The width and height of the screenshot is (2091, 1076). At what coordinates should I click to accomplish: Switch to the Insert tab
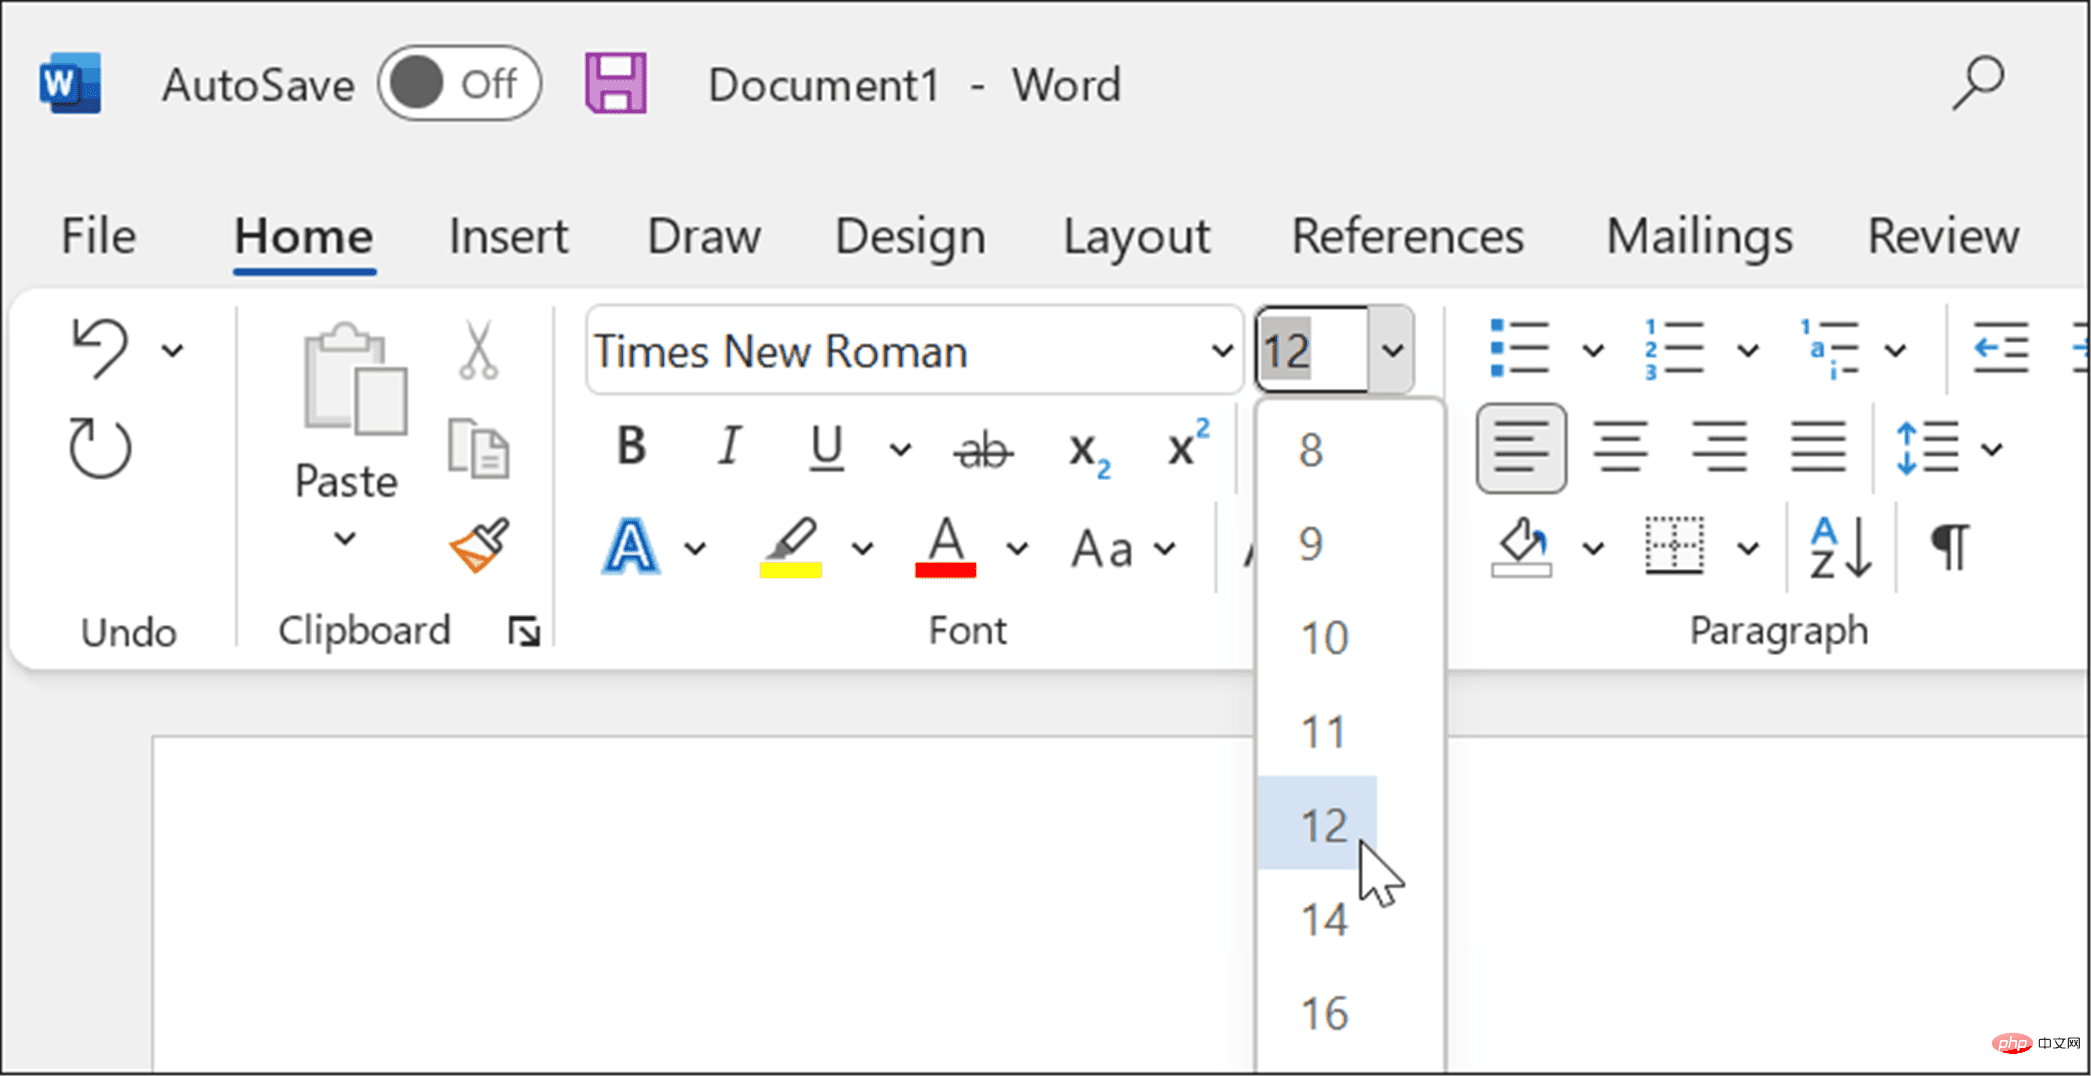[508, 237]
